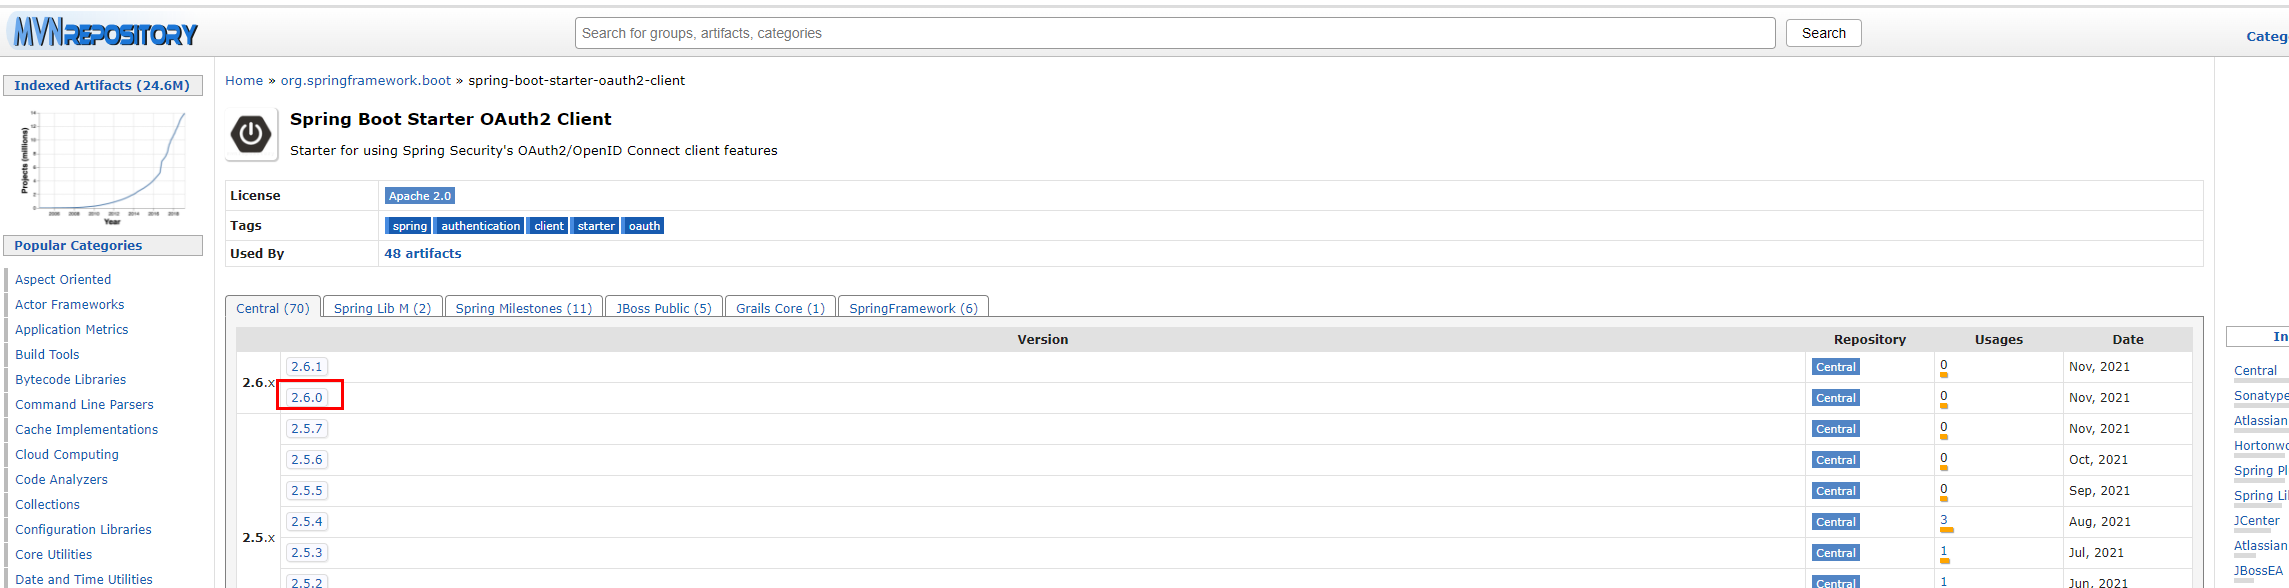Open Core Utilities category
The width and height of the screenshot is (2289, 588).
[54, 555]
